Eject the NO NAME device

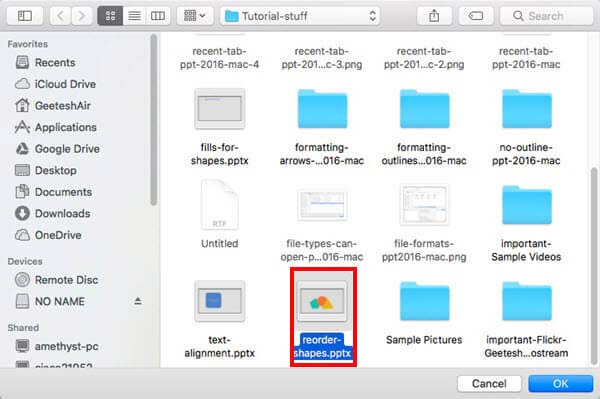coord(138,301)
